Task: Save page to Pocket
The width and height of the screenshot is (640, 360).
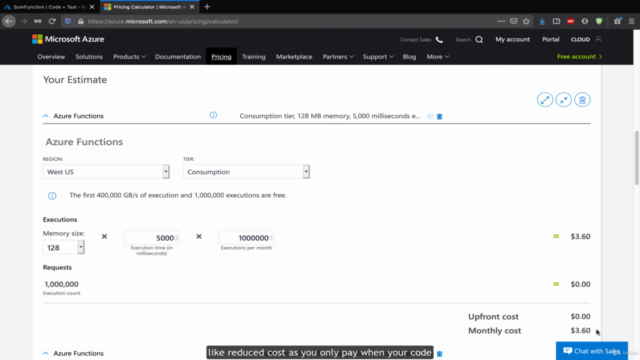Action: click(x=514, y=21)
